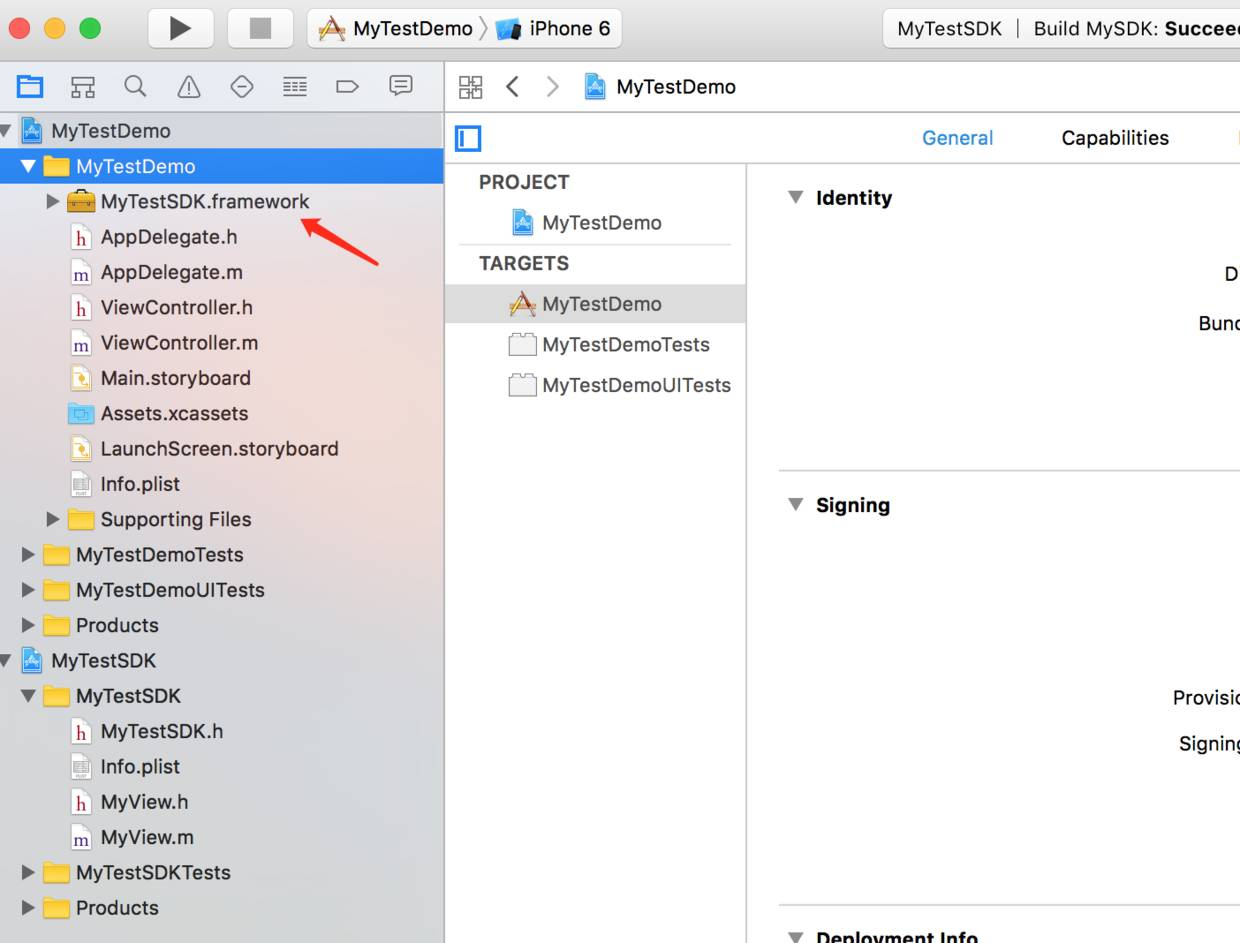Select Assets.xcassets catalog
Image resolution: width=1240 pixels, height=943 pixels.
174,413
